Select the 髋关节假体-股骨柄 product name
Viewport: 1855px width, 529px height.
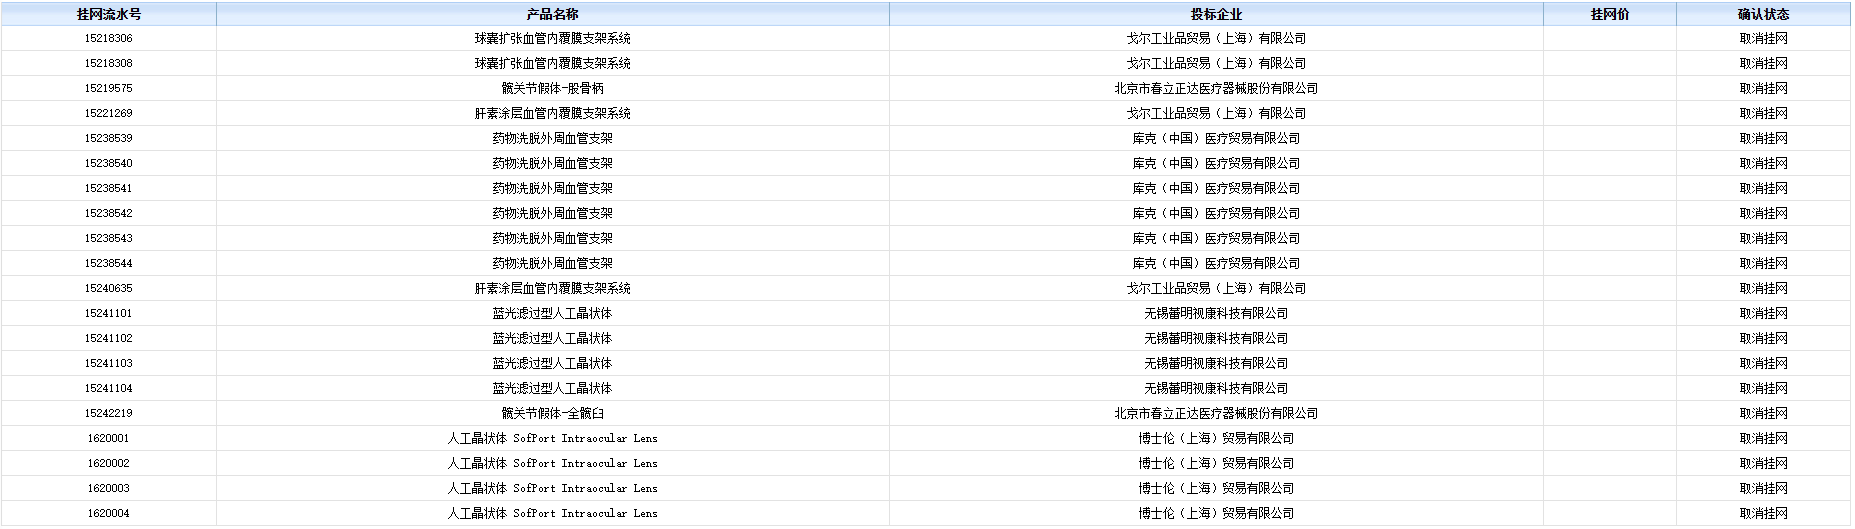(x=552, y=89)
